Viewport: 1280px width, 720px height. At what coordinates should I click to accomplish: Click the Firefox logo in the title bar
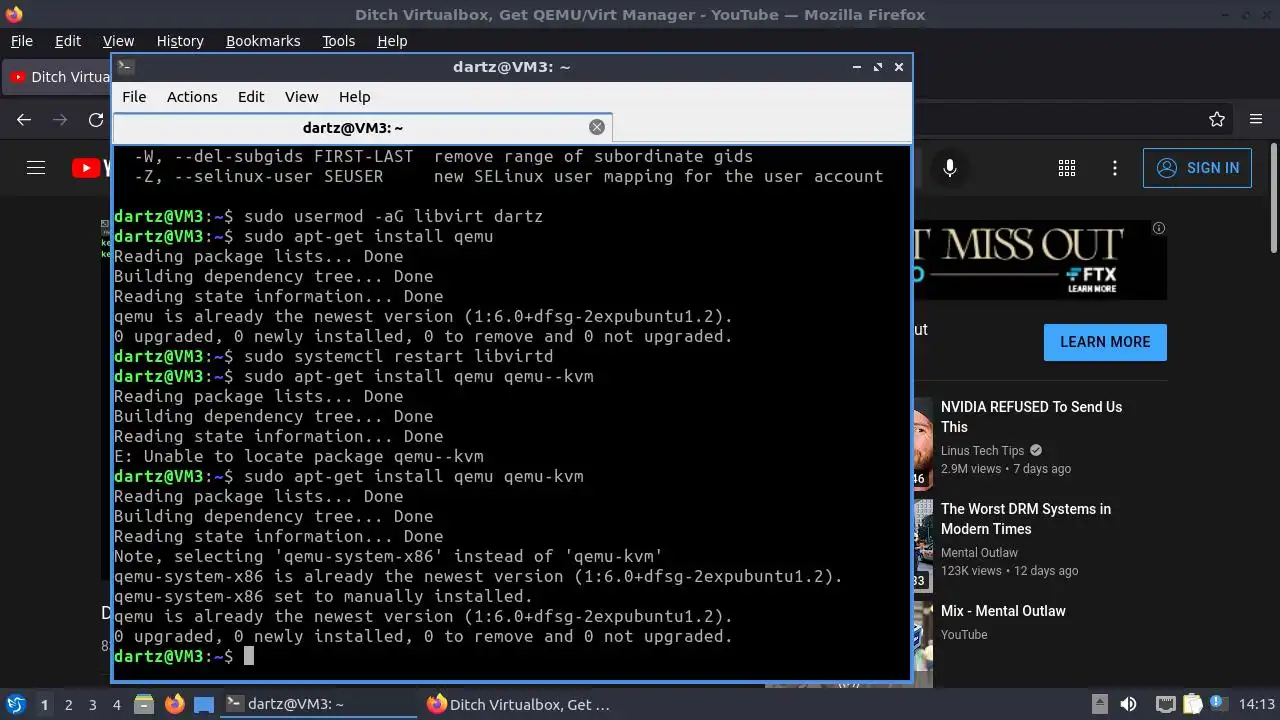pyautogui.click(x=14, y=14)
